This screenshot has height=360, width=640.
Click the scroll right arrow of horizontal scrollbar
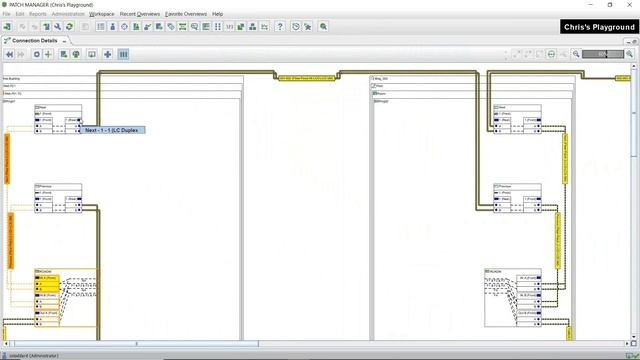[627, 344]
